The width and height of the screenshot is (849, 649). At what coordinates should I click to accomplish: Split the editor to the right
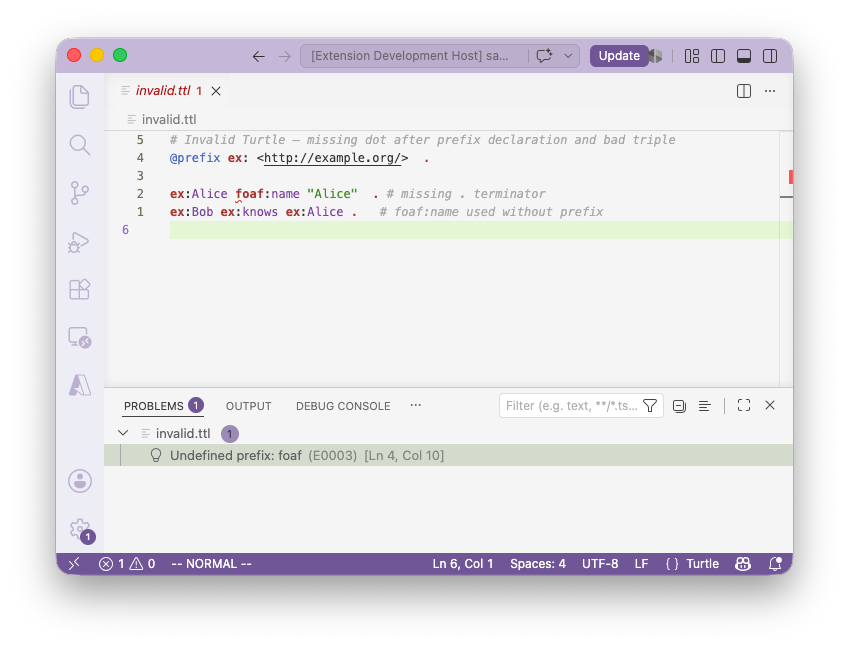744,91
